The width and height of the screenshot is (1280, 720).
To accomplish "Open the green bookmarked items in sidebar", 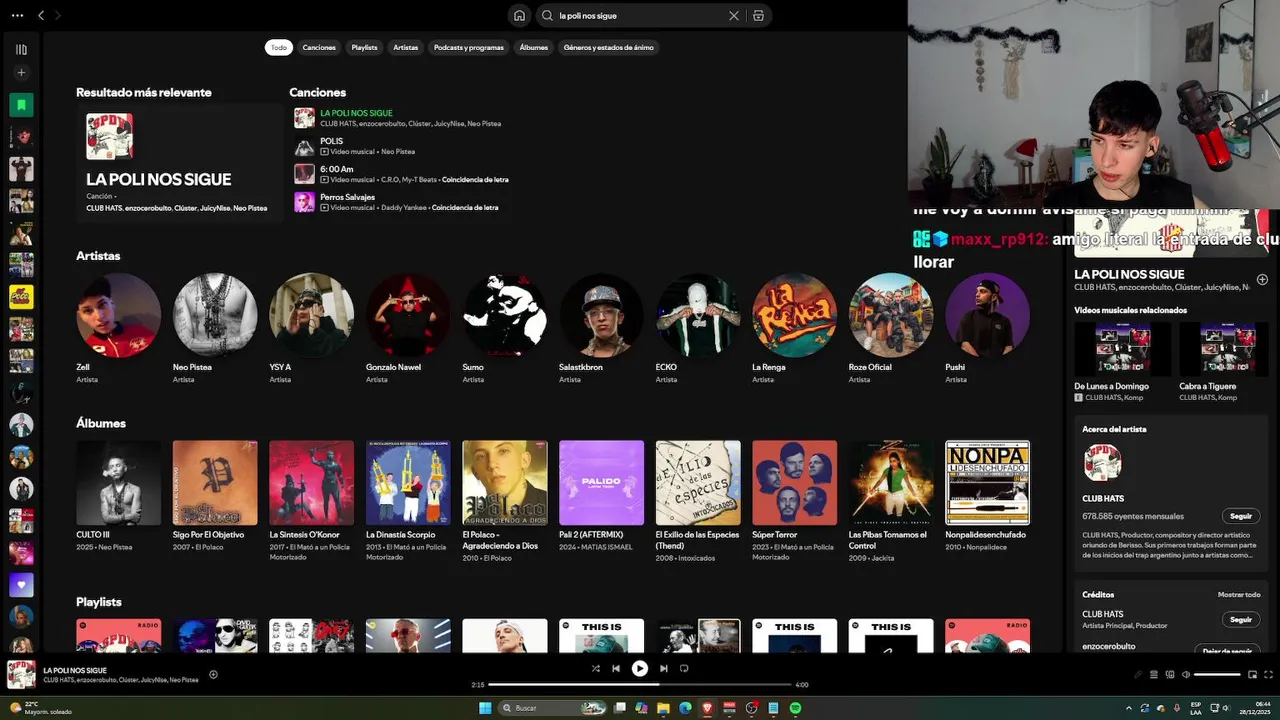I will (x=21, y=104).
